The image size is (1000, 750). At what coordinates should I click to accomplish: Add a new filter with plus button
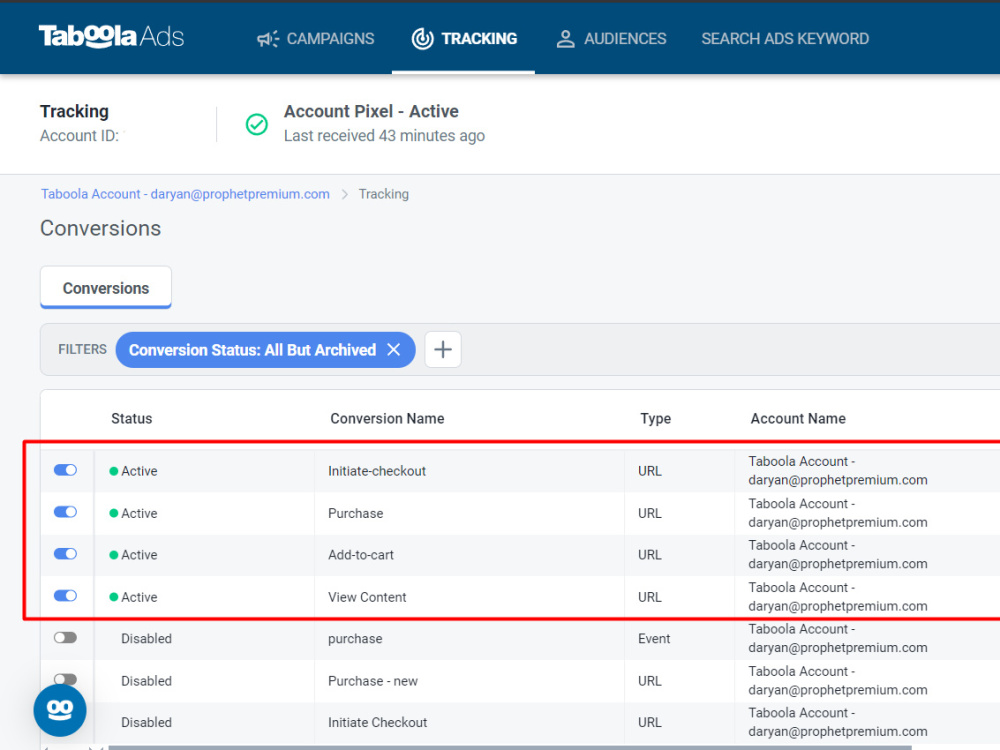point(443,349)
